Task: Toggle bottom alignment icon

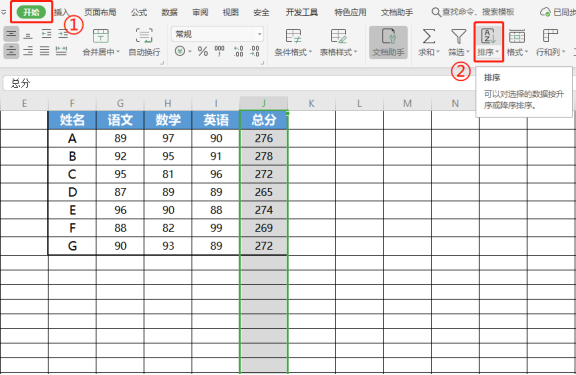Action: click(x=28, y=35)
